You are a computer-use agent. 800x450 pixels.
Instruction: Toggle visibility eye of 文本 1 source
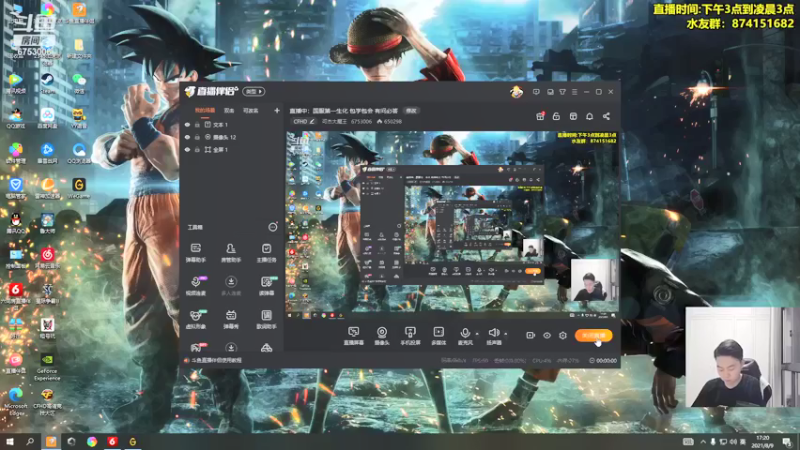coord(187,124)
